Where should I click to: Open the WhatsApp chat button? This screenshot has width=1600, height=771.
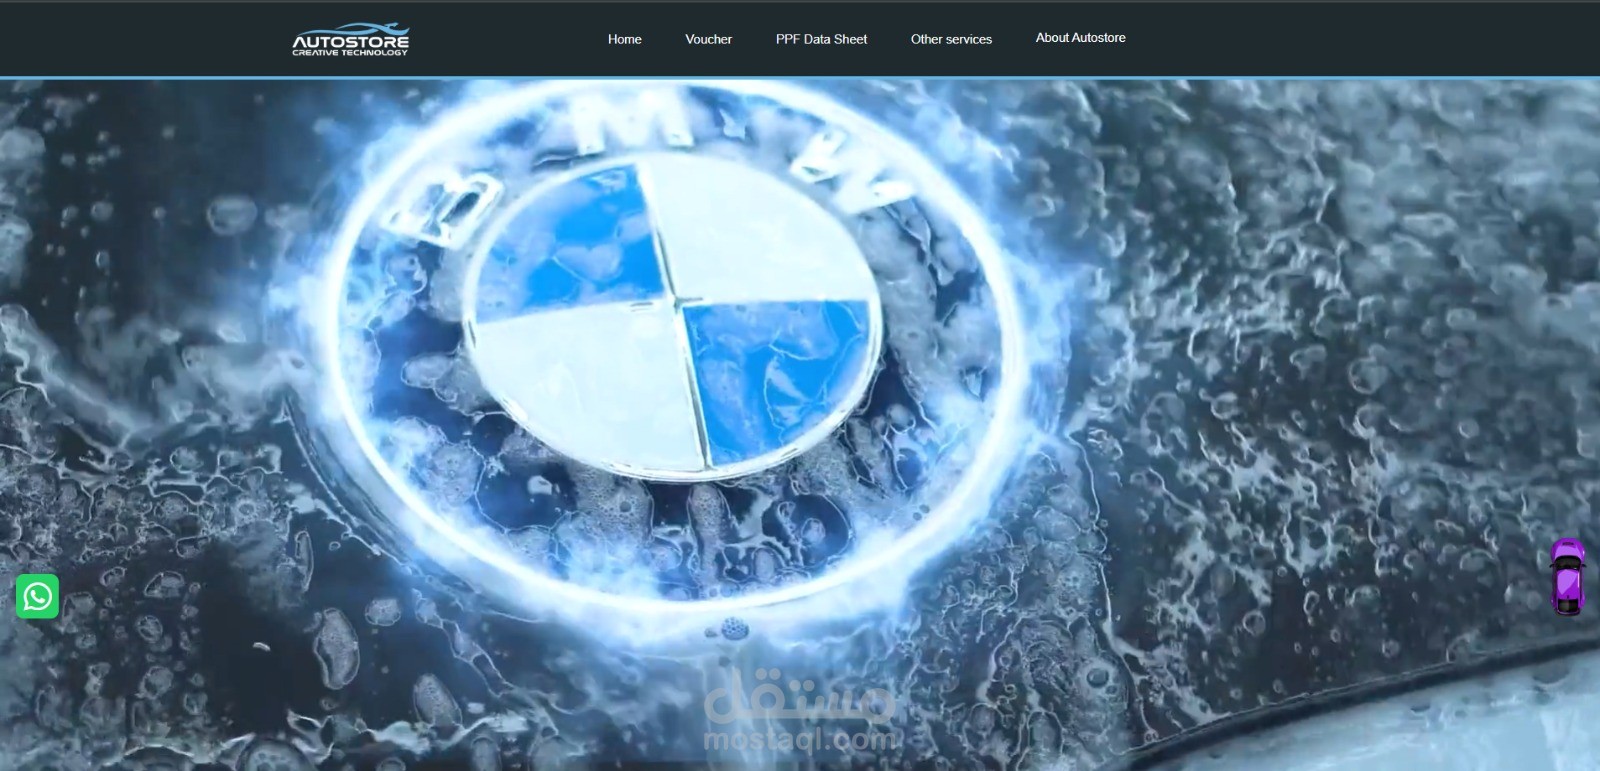pyautogui.click(x=38, y=596)
